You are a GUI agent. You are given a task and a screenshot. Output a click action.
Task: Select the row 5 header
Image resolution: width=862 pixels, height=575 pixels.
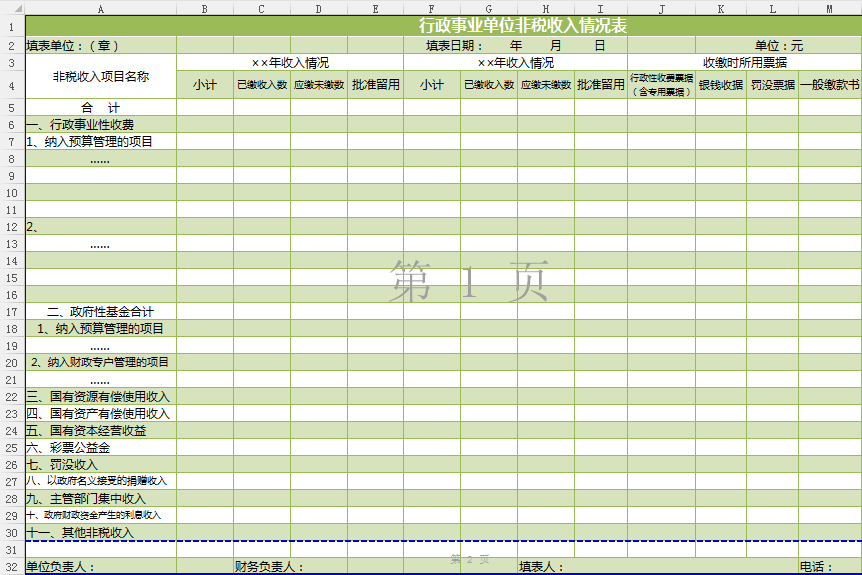tap(11, 107)
